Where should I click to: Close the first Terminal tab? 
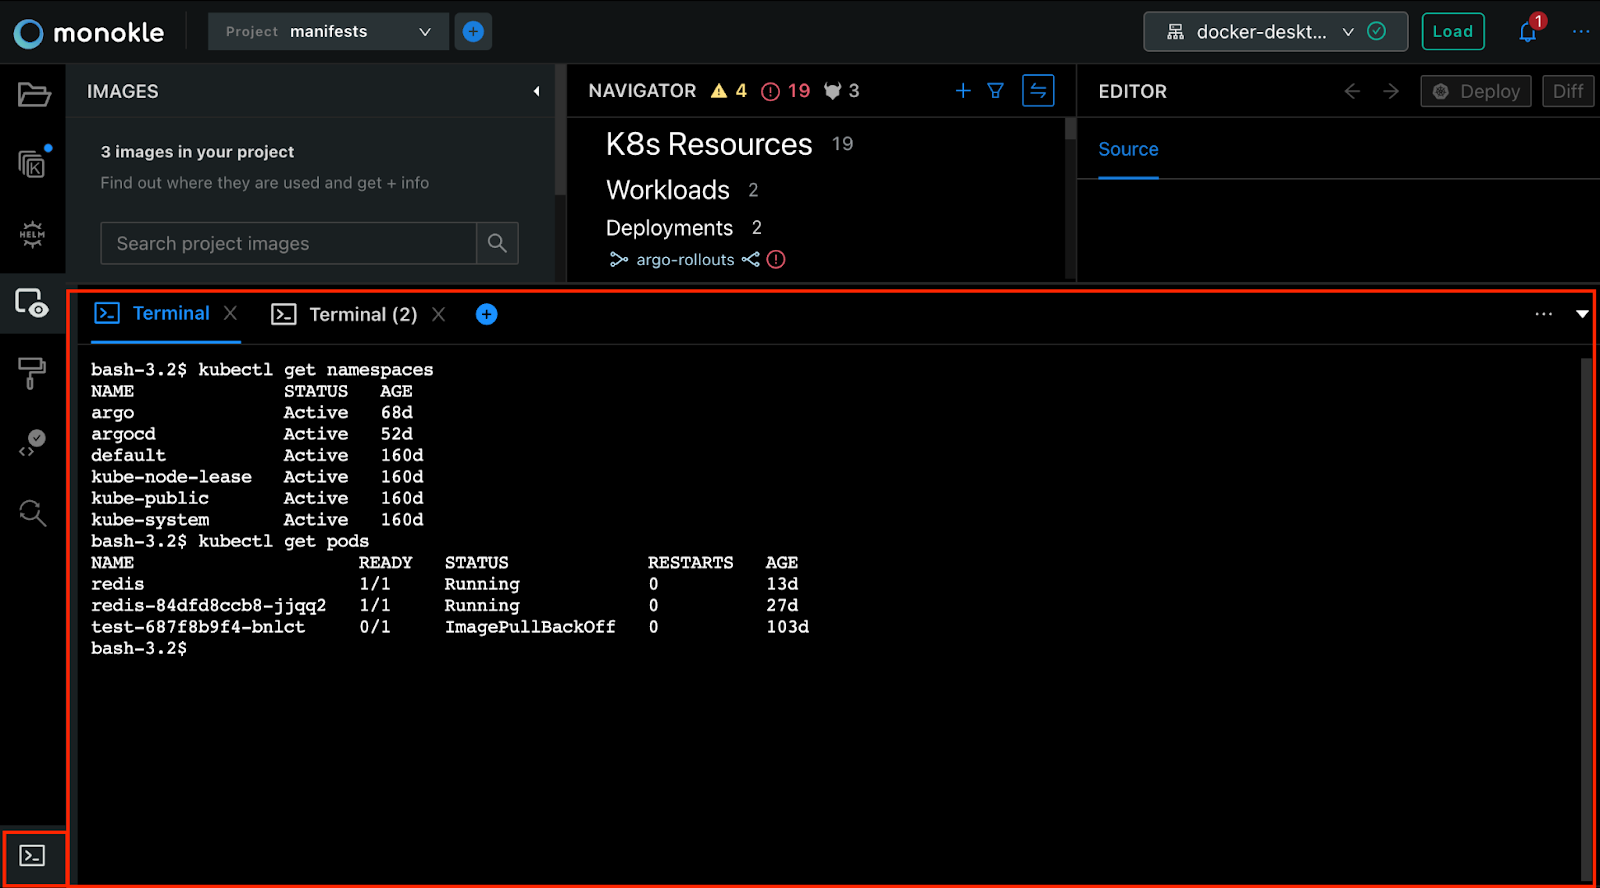(231, 313)
